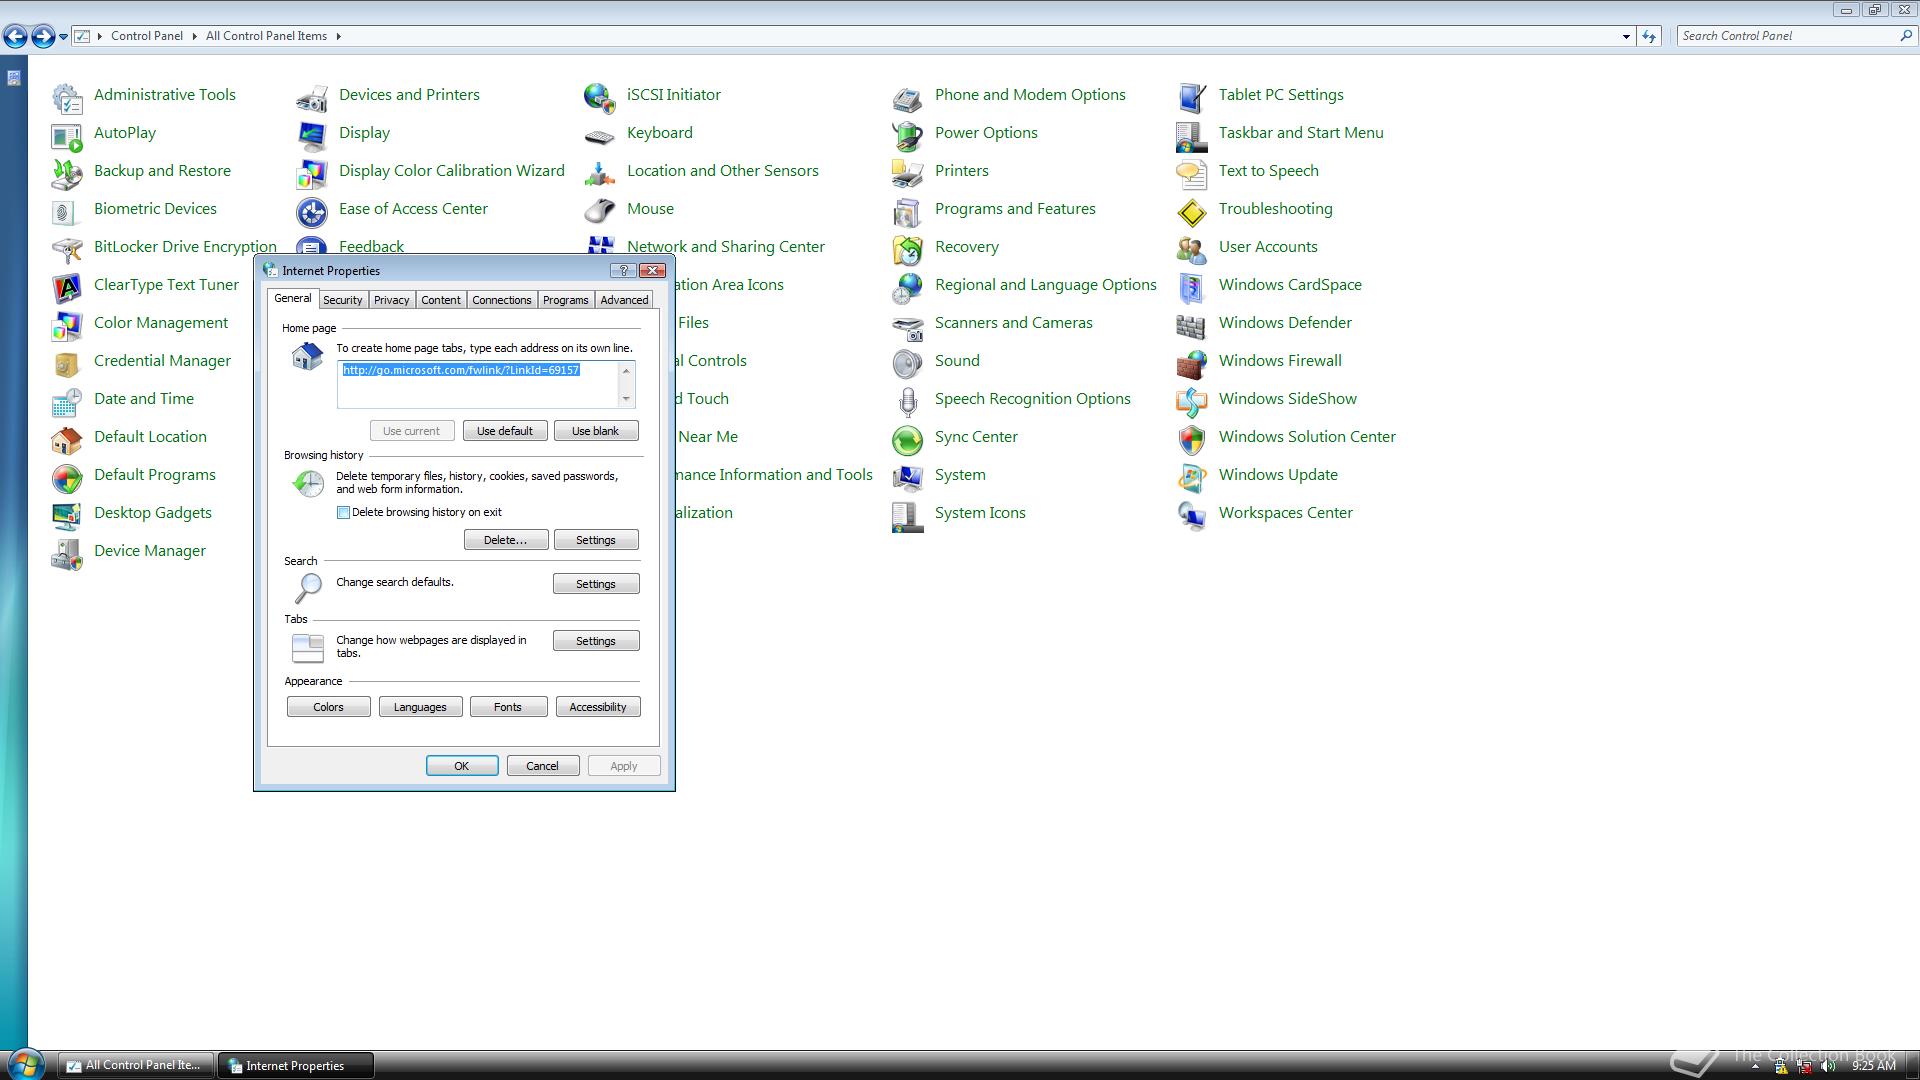Open the ClearType Text Tuner icon

point(67,287)
